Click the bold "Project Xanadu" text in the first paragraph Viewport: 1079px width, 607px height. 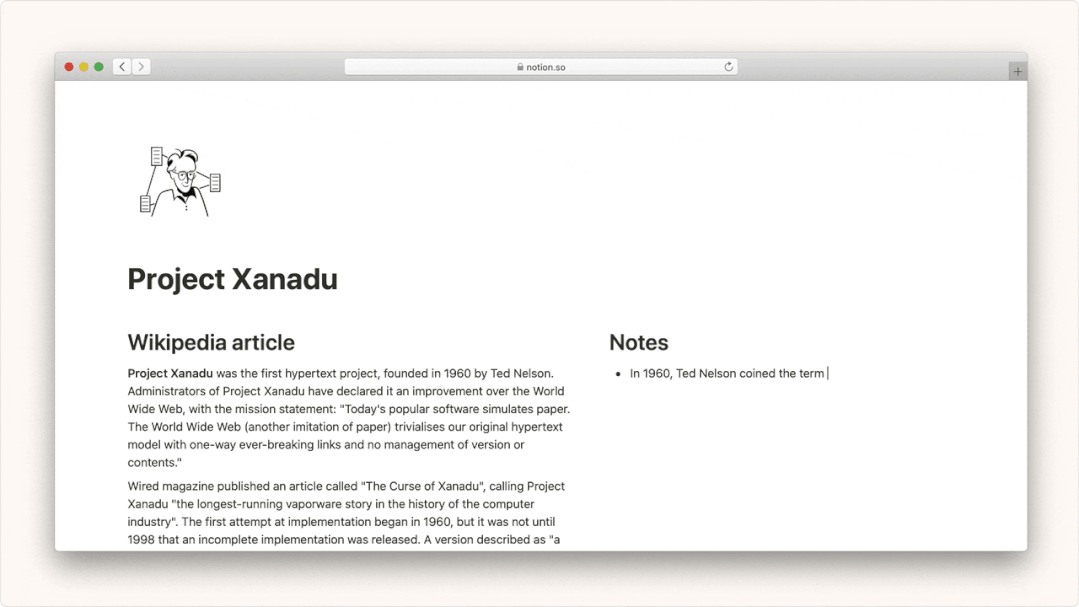[170, 373]
